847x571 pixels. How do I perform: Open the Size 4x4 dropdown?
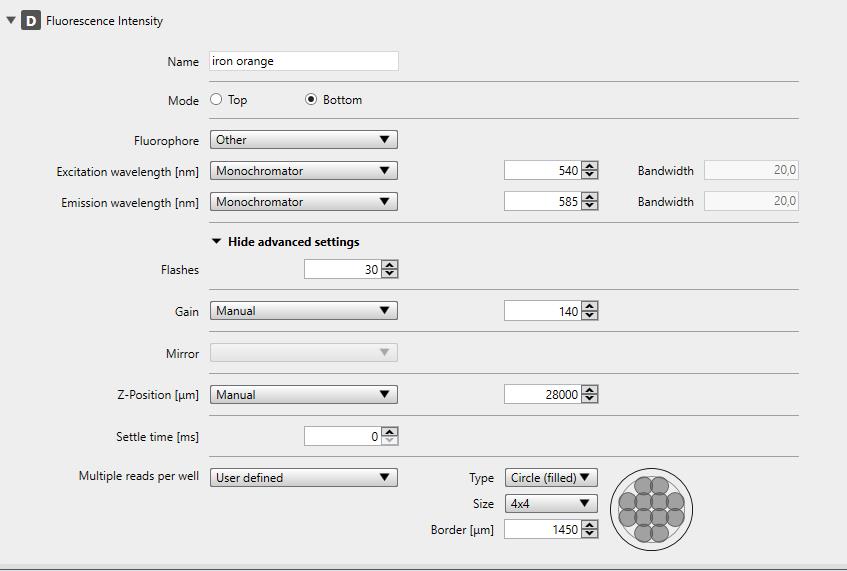click(x=551, y=503)
